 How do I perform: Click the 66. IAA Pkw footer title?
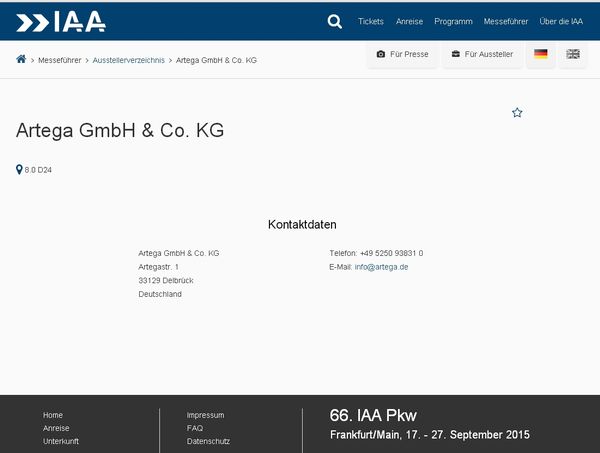pos(373,416)
